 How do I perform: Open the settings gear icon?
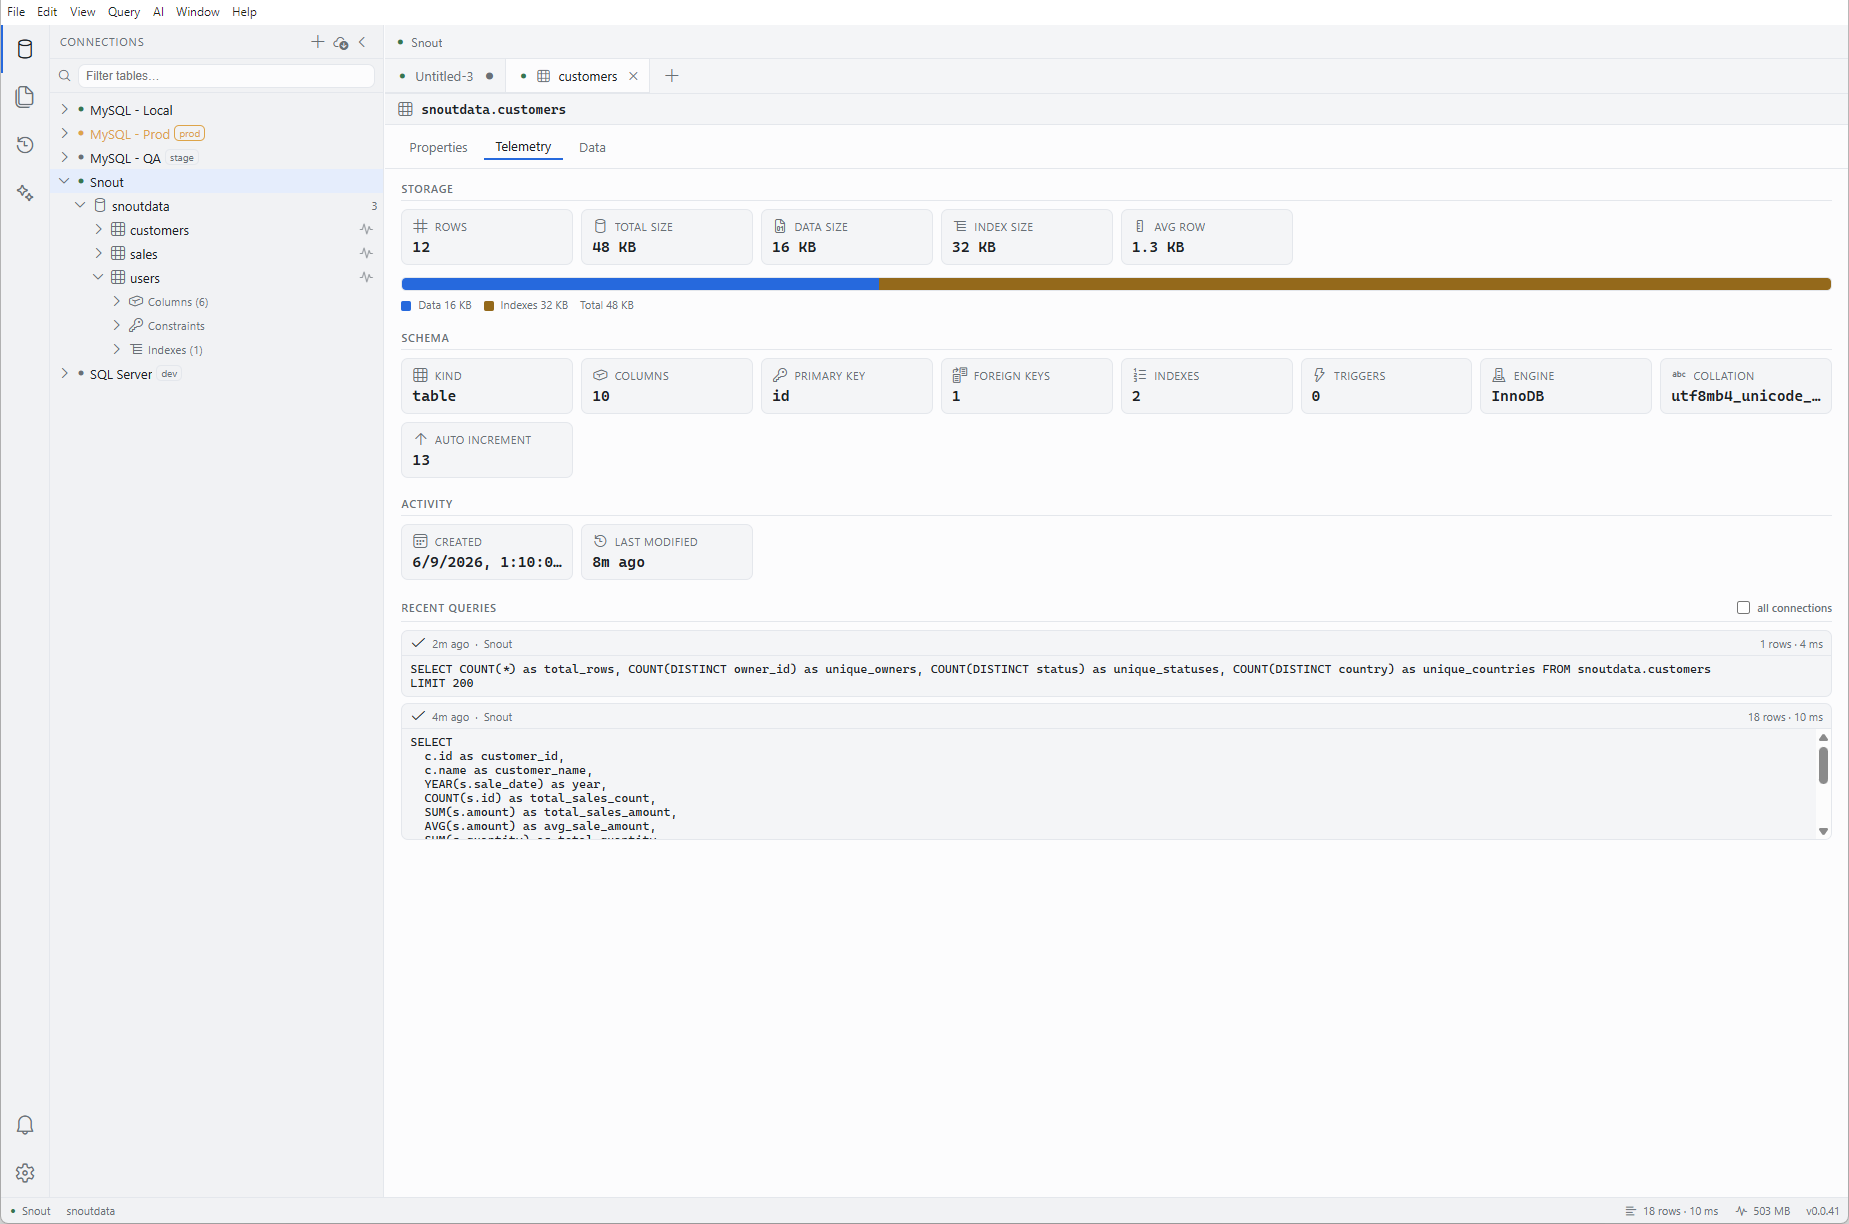[25, 1173]
